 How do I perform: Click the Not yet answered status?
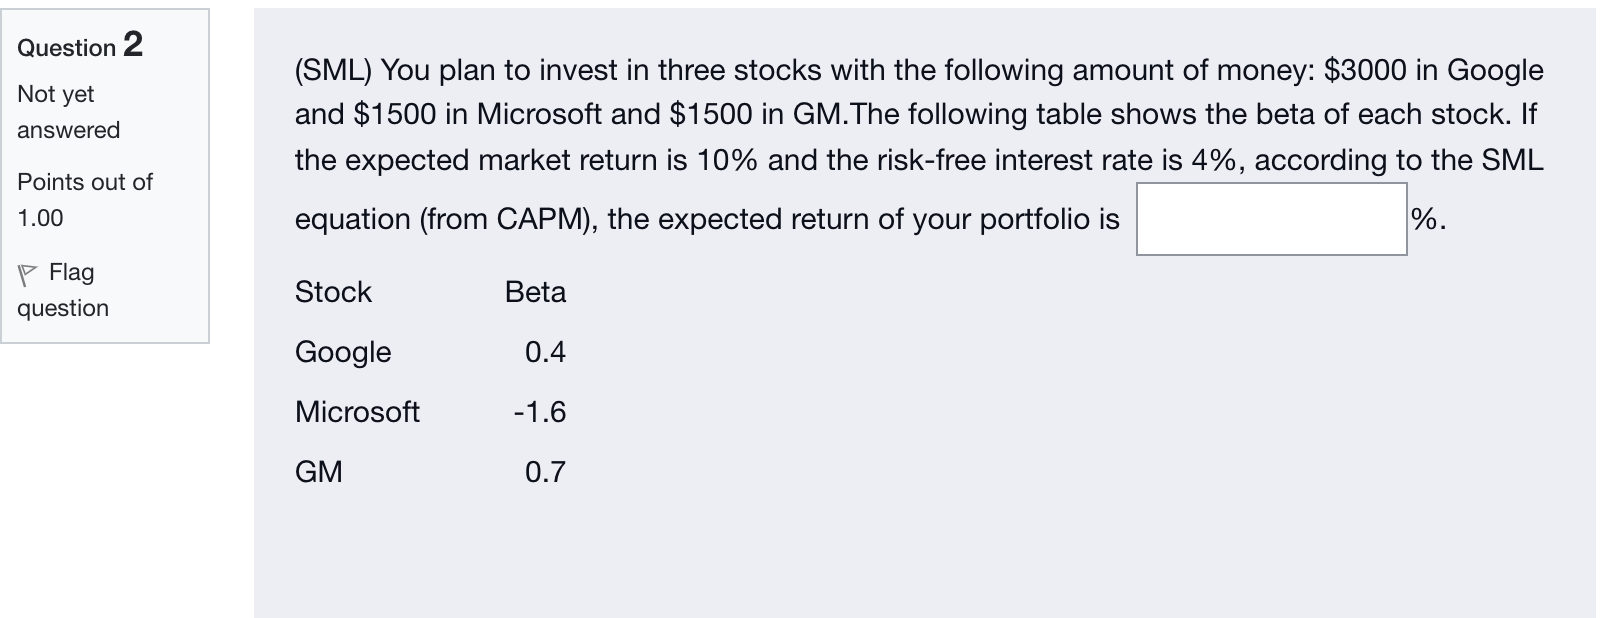click(68, 112)
